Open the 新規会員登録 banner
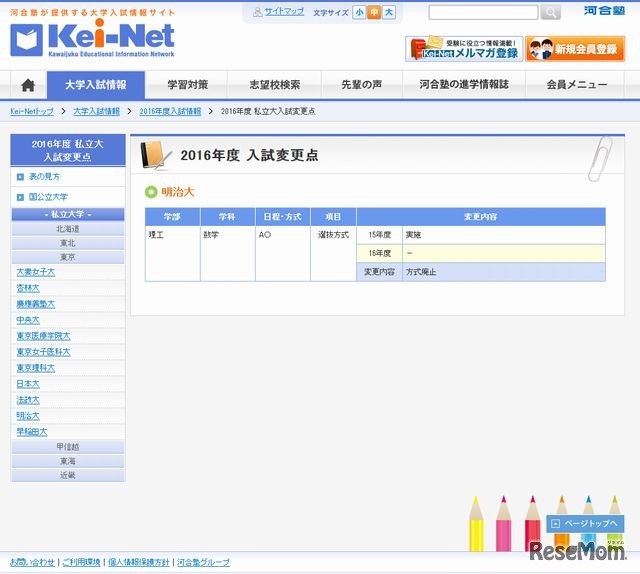Viewport: 640px width, 574px height. 575,49
